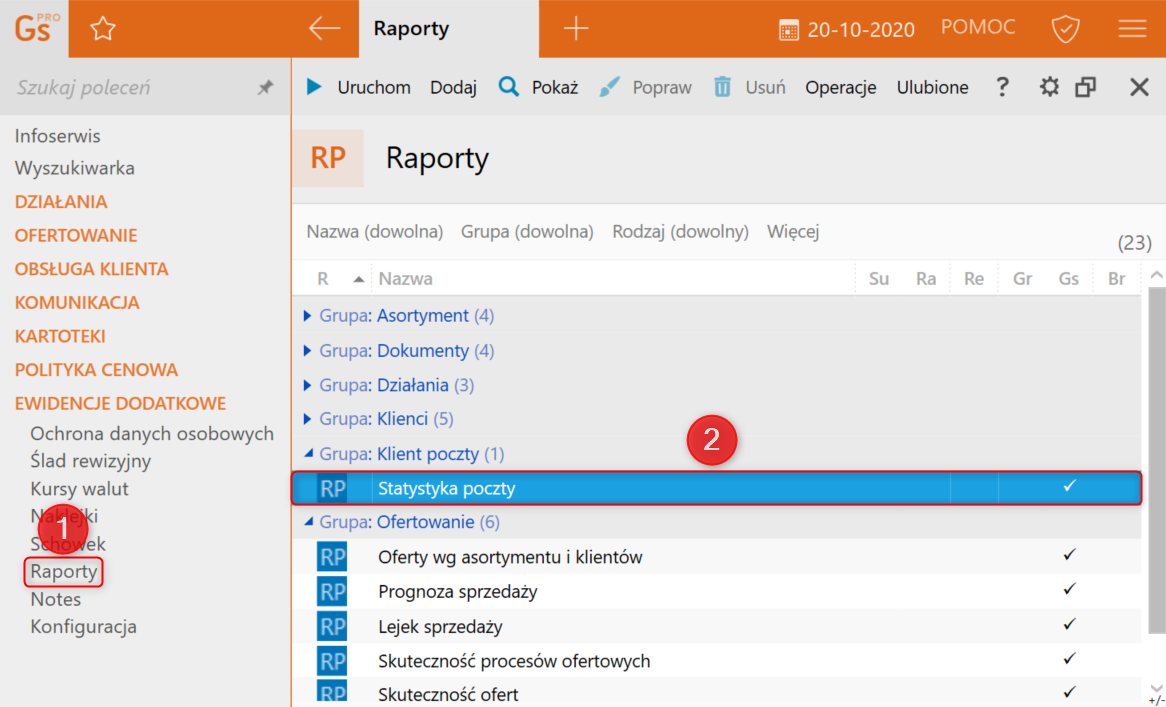Select Raporty in the sidebar menu
This screenshot has width=1166, height=707.
pos(64,572)
